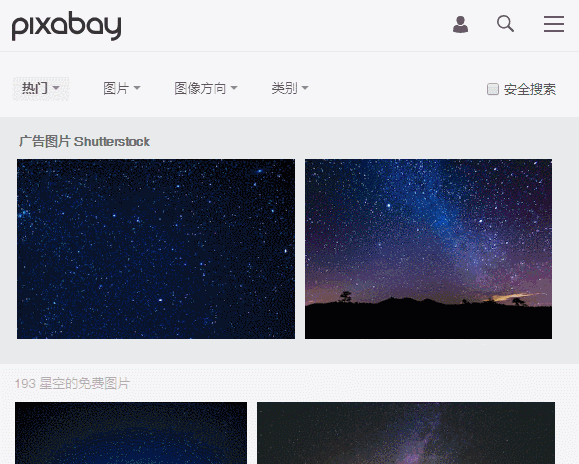Click the Pixabay logo

coord(66,25)
